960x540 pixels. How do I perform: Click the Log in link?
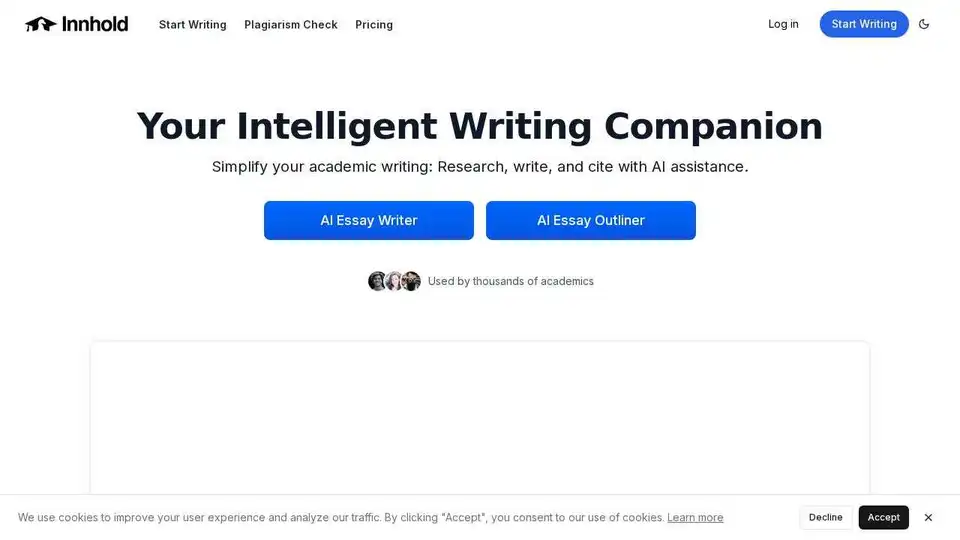pos(783,24)
